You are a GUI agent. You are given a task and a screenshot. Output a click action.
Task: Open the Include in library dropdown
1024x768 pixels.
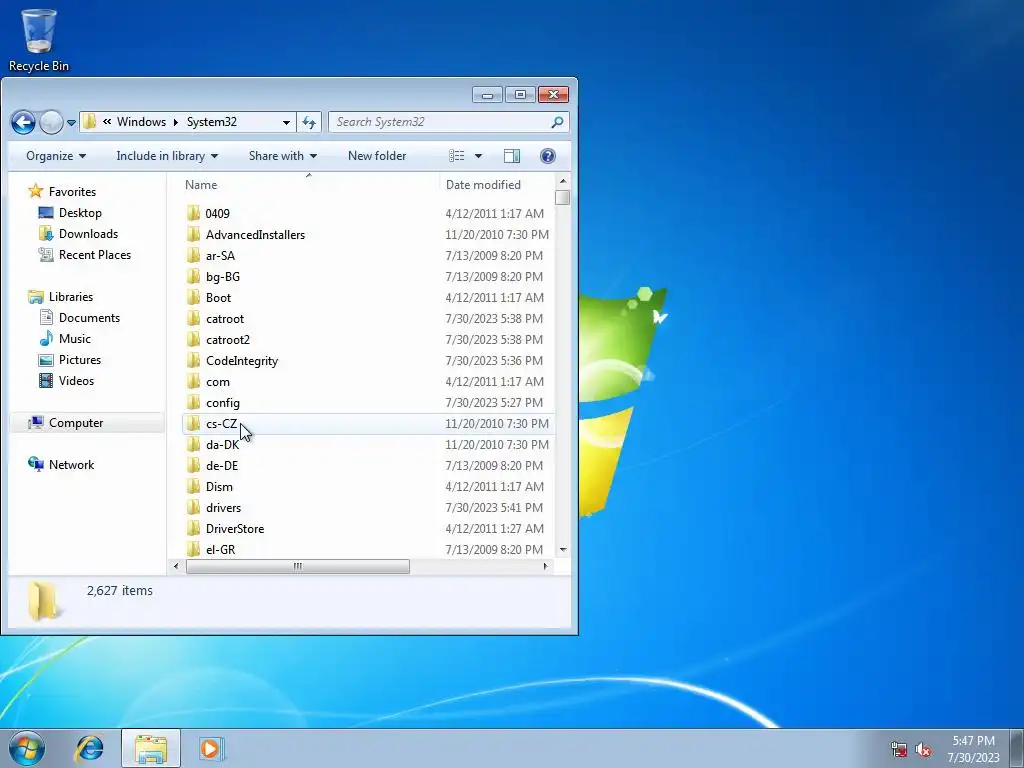(x=167, y=155)
